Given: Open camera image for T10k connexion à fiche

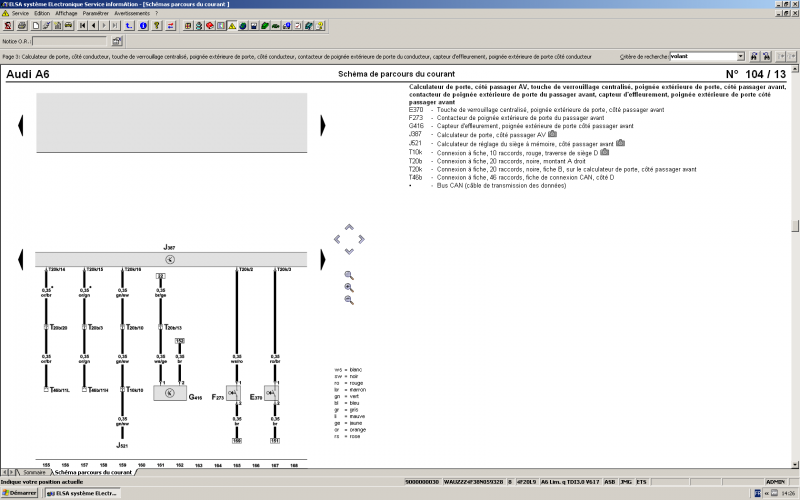Looking at the screenshot, I should (605, 152).
